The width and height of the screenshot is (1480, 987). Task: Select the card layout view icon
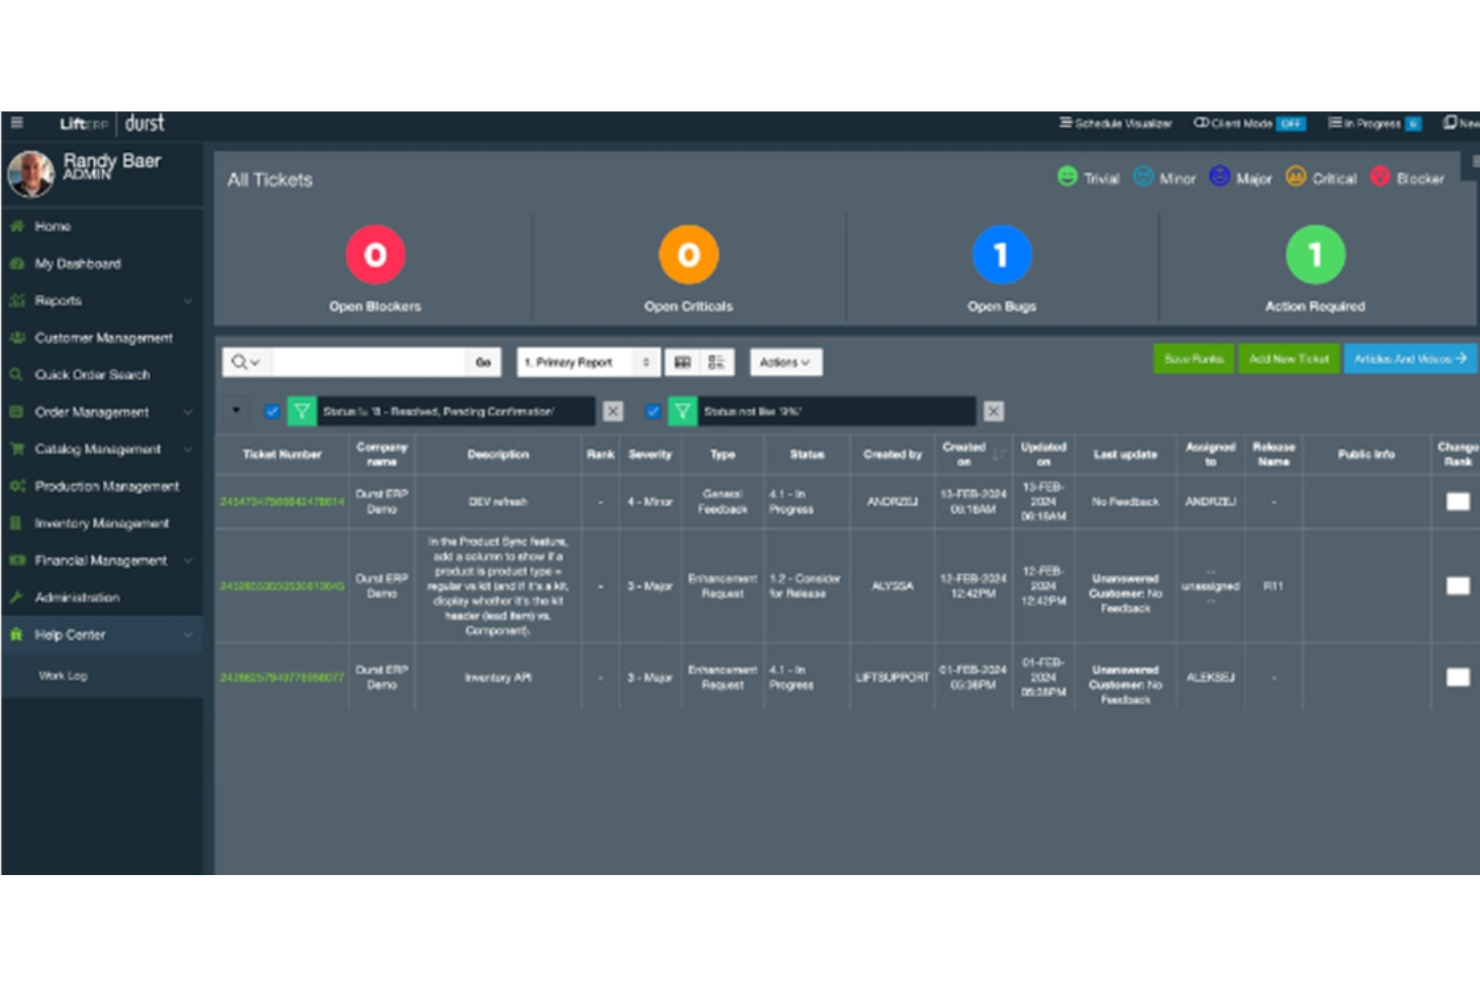click(715, 361)
